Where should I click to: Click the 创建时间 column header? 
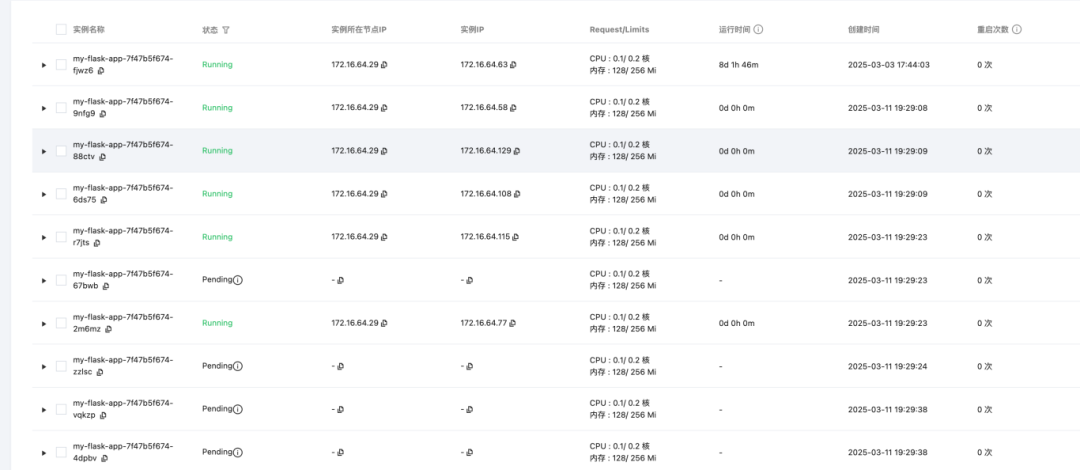[864, 30]
